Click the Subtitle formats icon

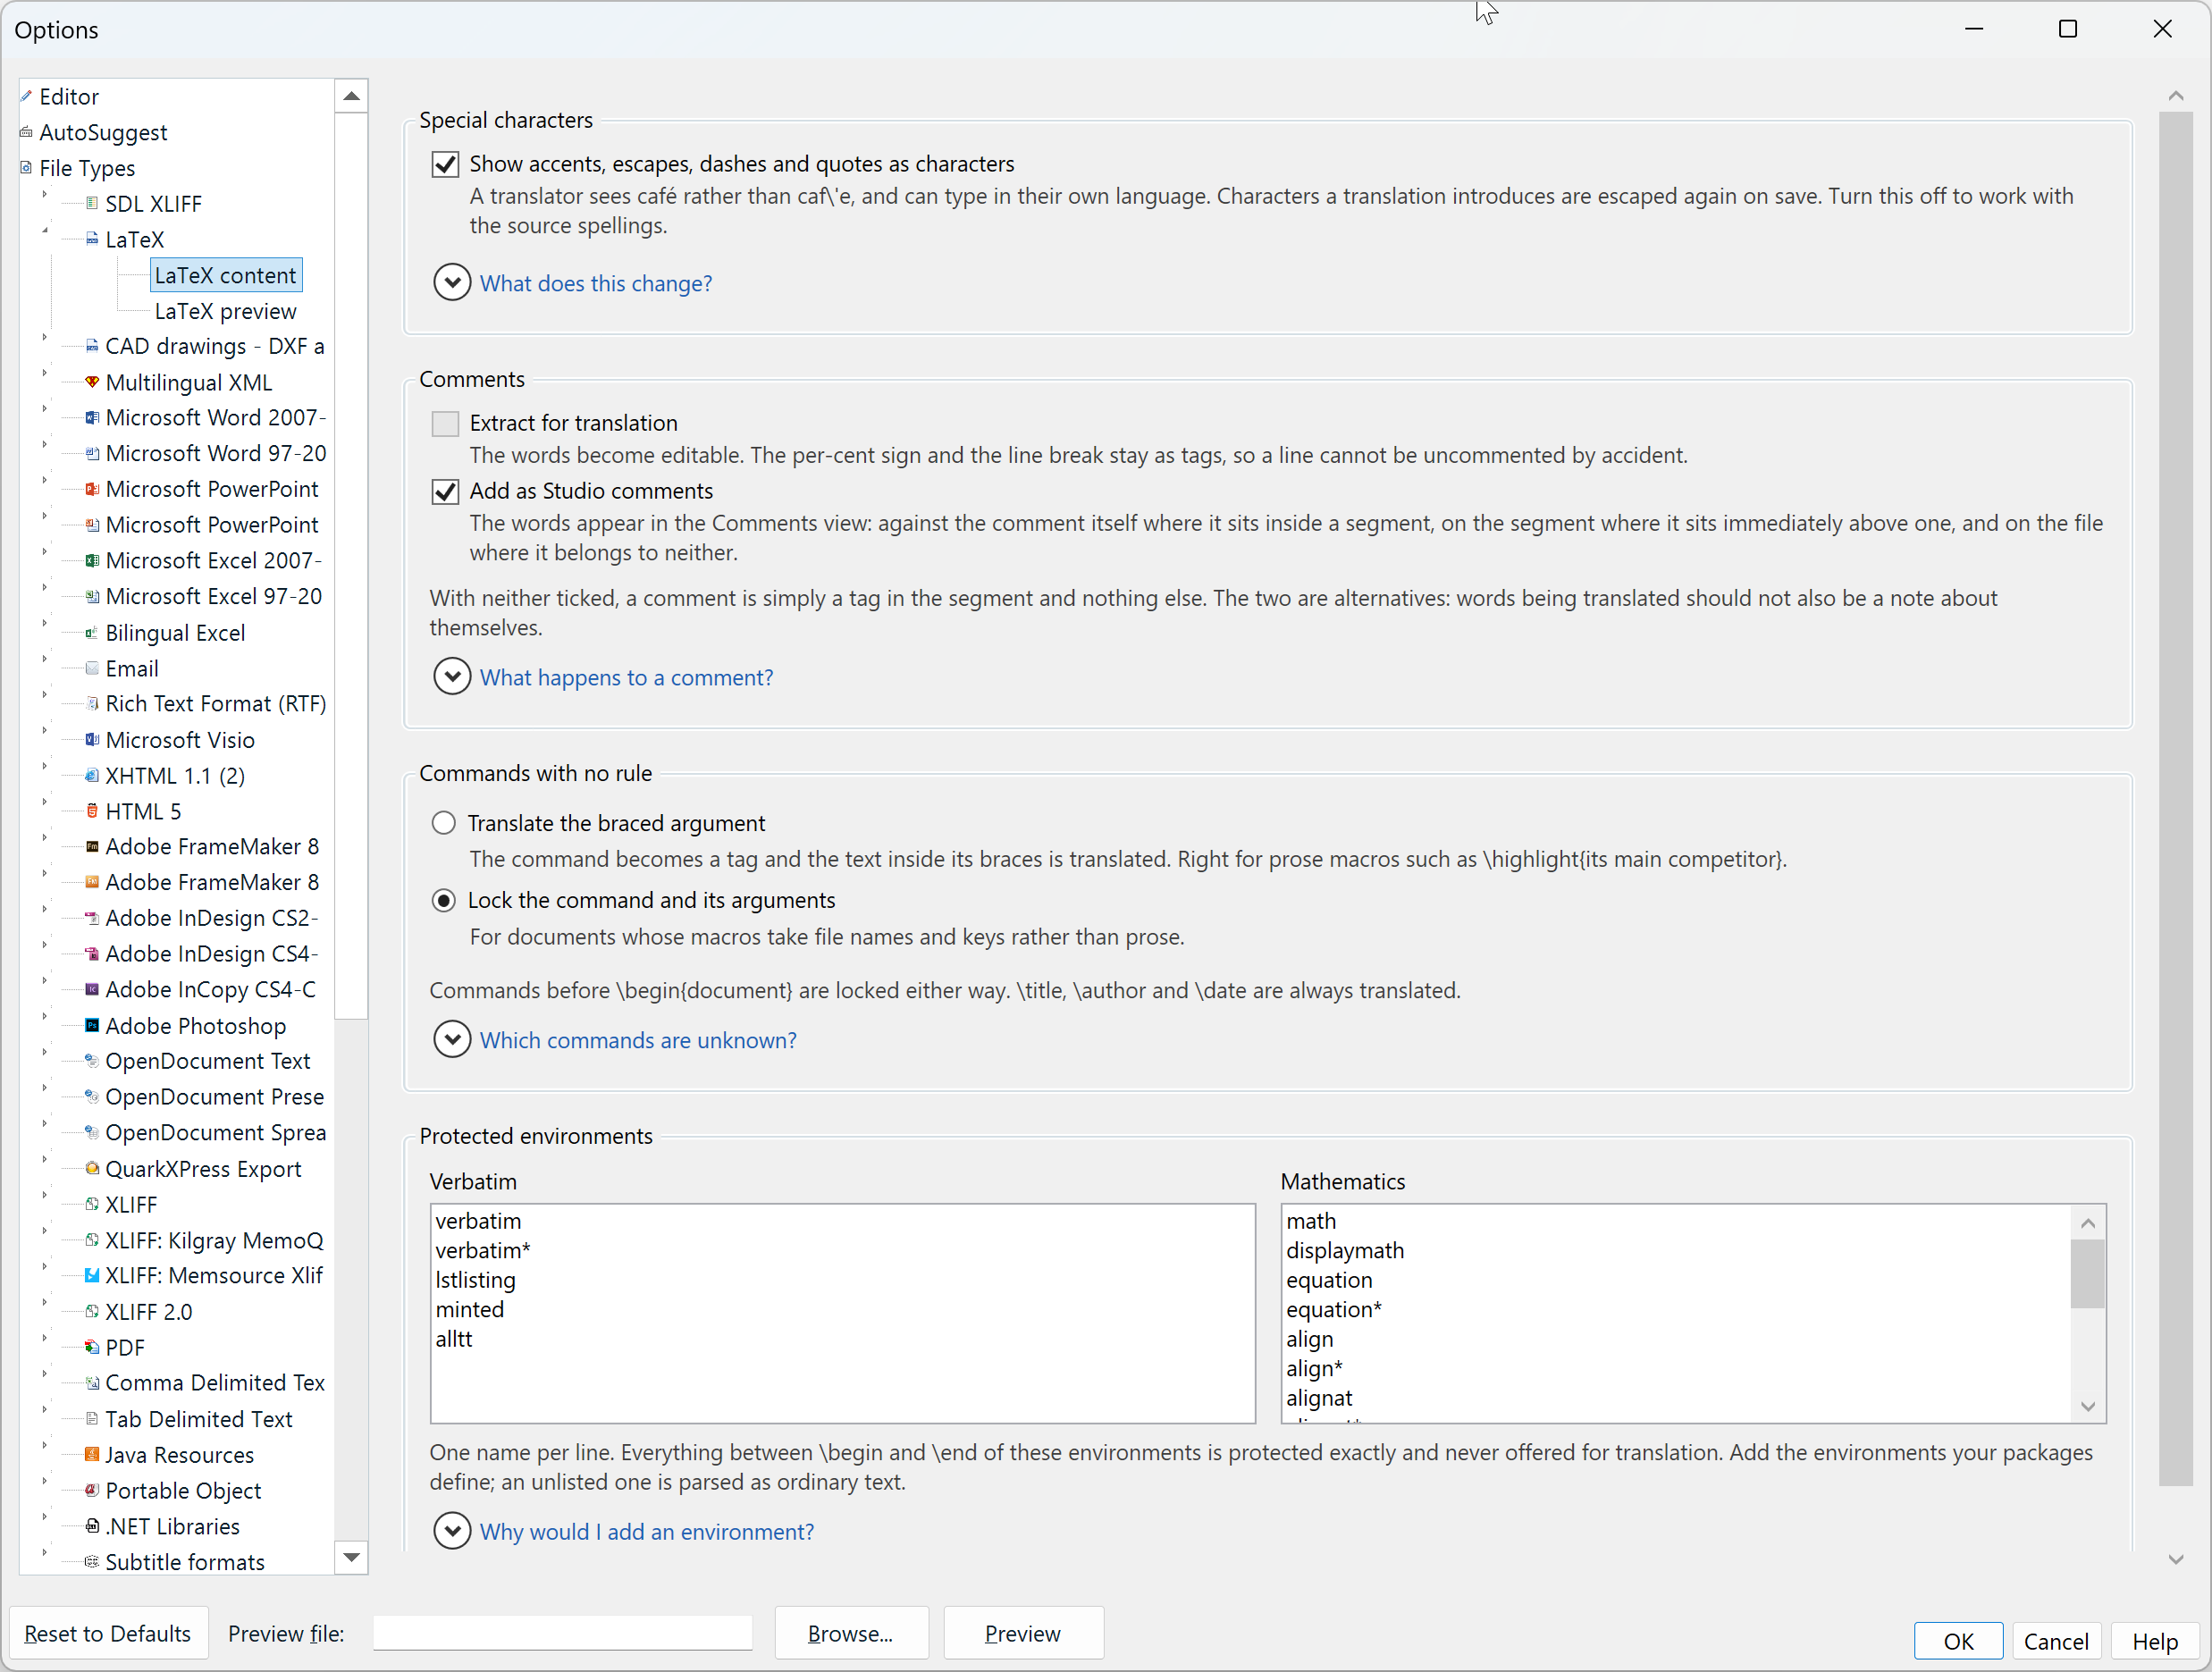(92, 1562)
